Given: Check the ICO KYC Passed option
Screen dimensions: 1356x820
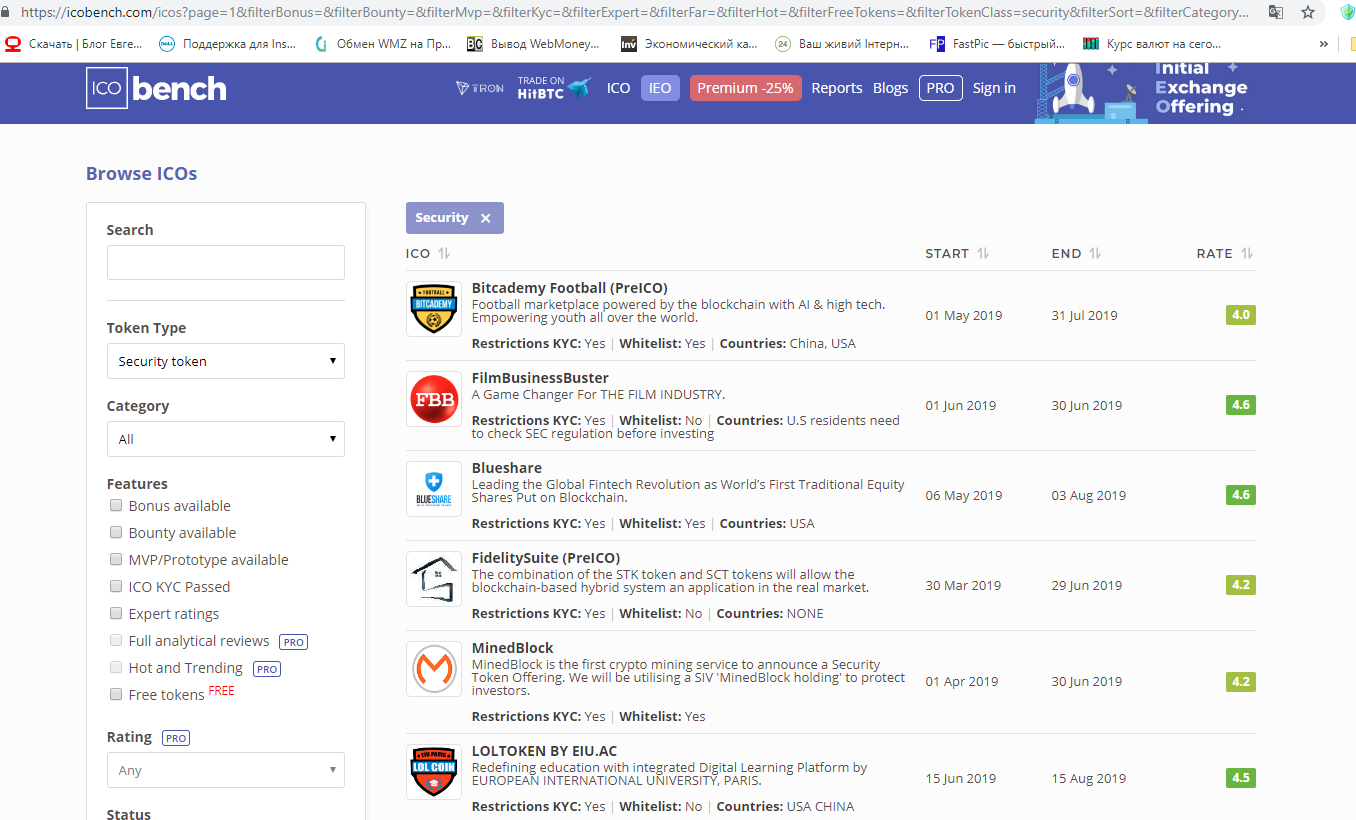Looking at the screenshot, I should pos(116,587).
